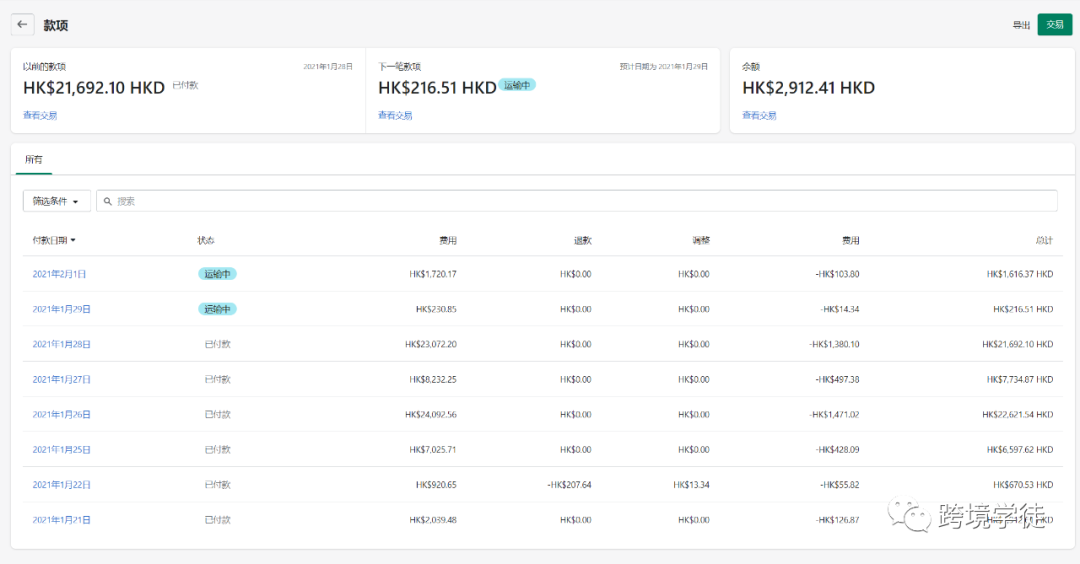Open 查看交易 under 下一笔款项
Screen dimensions: 1080x564
pyautogui.click(x=395, y=116)
